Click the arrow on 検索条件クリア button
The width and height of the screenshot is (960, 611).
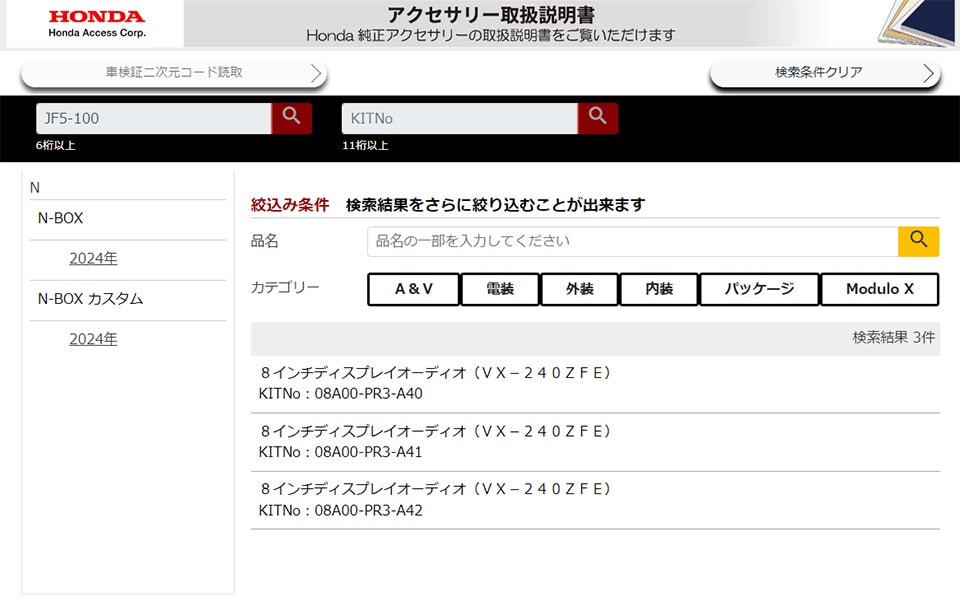click(928, 73)
